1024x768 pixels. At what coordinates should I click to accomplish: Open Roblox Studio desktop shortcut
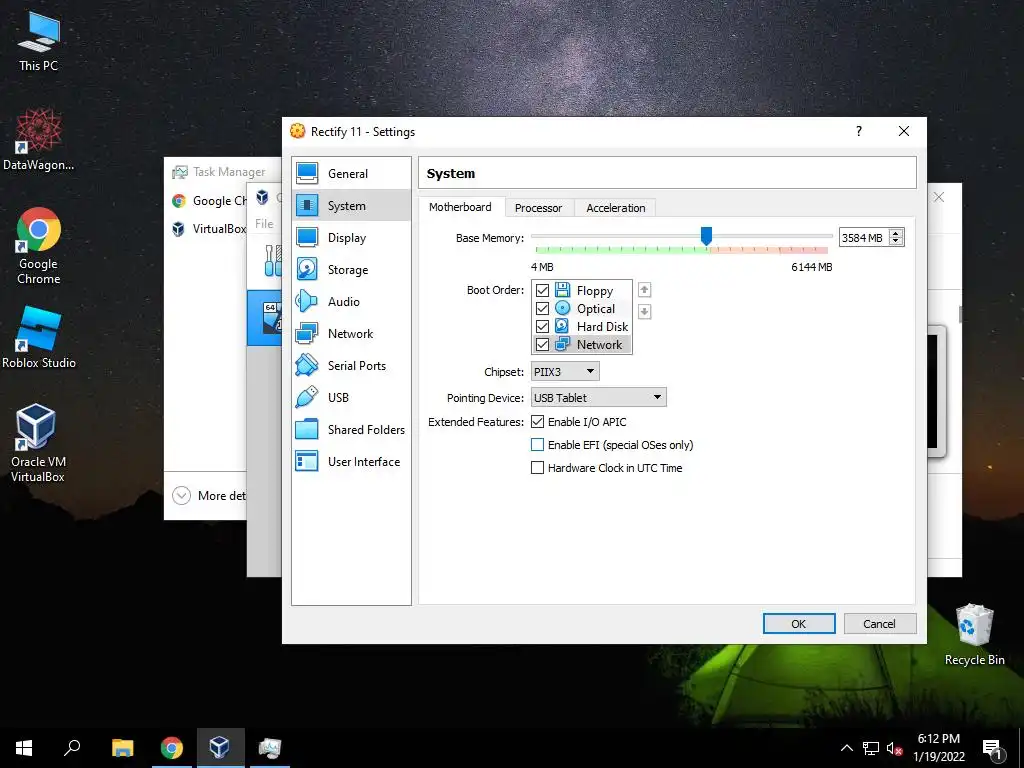click(39, 338)
